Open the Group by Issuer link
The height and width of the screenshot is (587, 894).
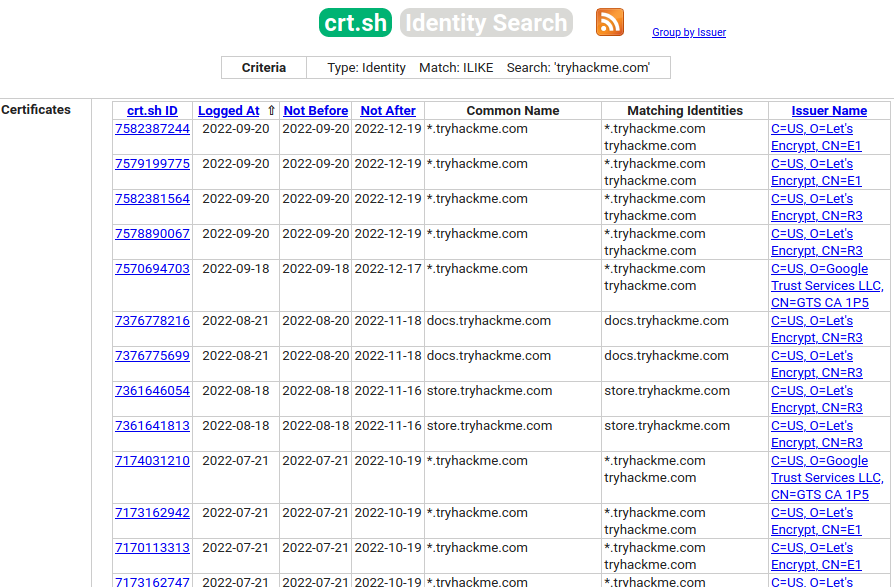(x=689, y=32)
